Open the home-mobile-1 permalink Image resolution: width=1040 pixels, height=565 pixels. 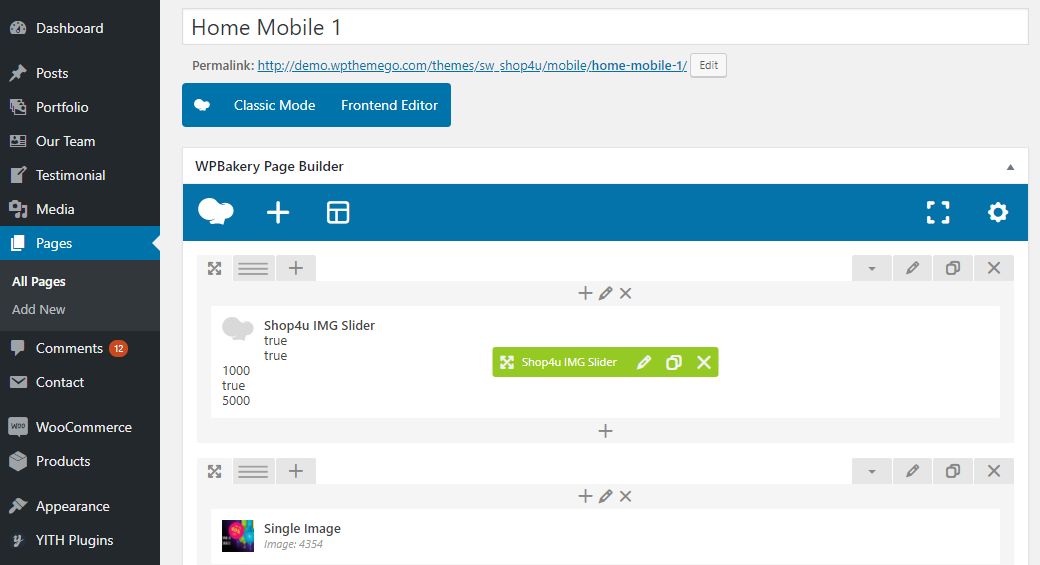pos(472,65)
